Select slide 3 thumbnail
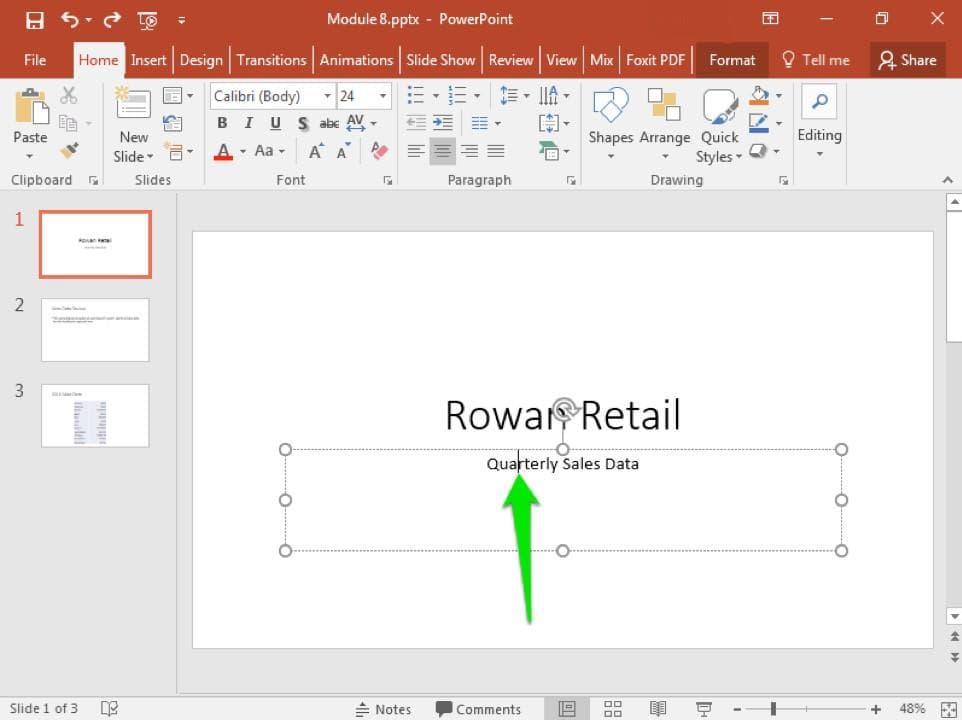Screen dimensions: 962x720 (95, 416)
